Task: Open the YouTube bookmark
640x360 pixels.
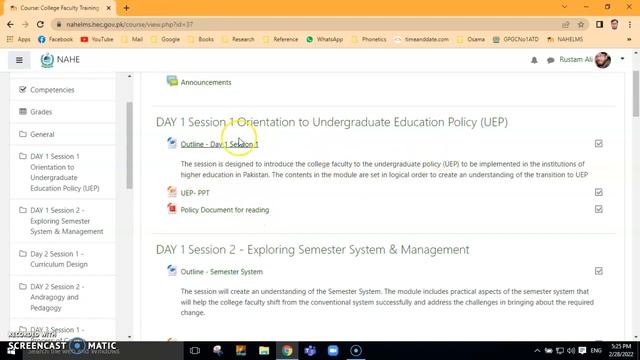Action: [97, 40]
